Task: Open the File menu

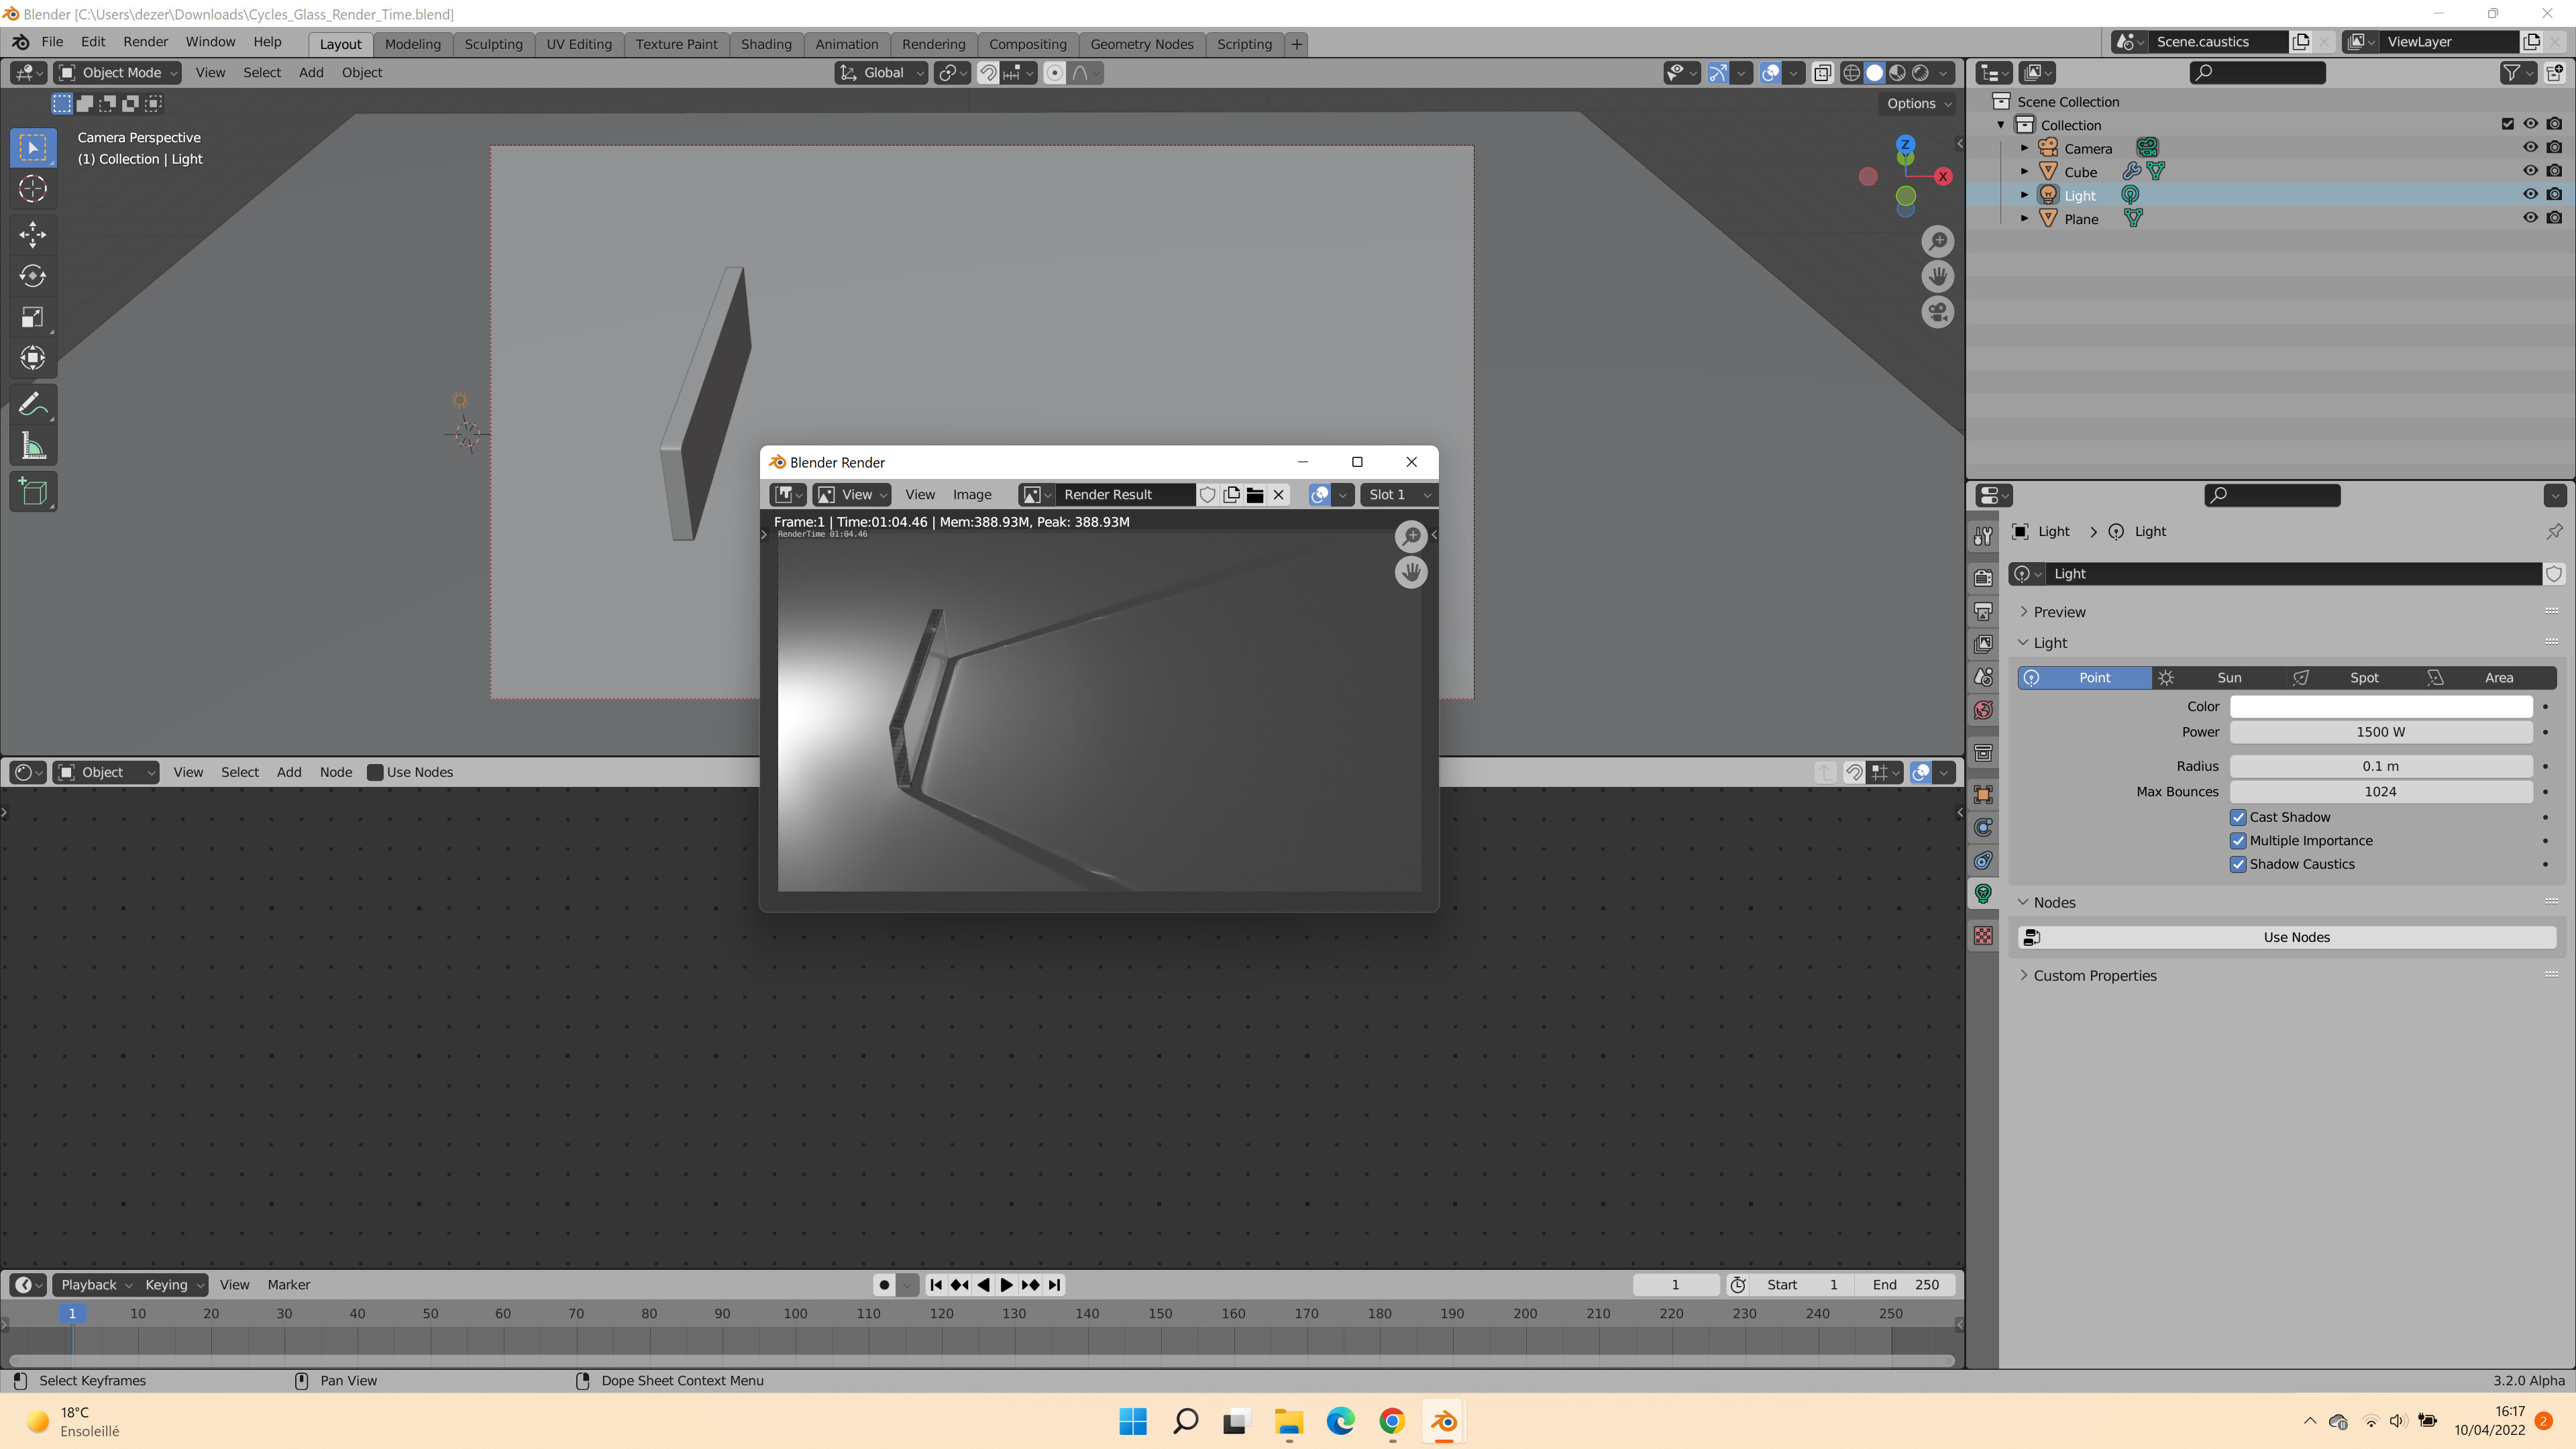Action: point(52,42)
